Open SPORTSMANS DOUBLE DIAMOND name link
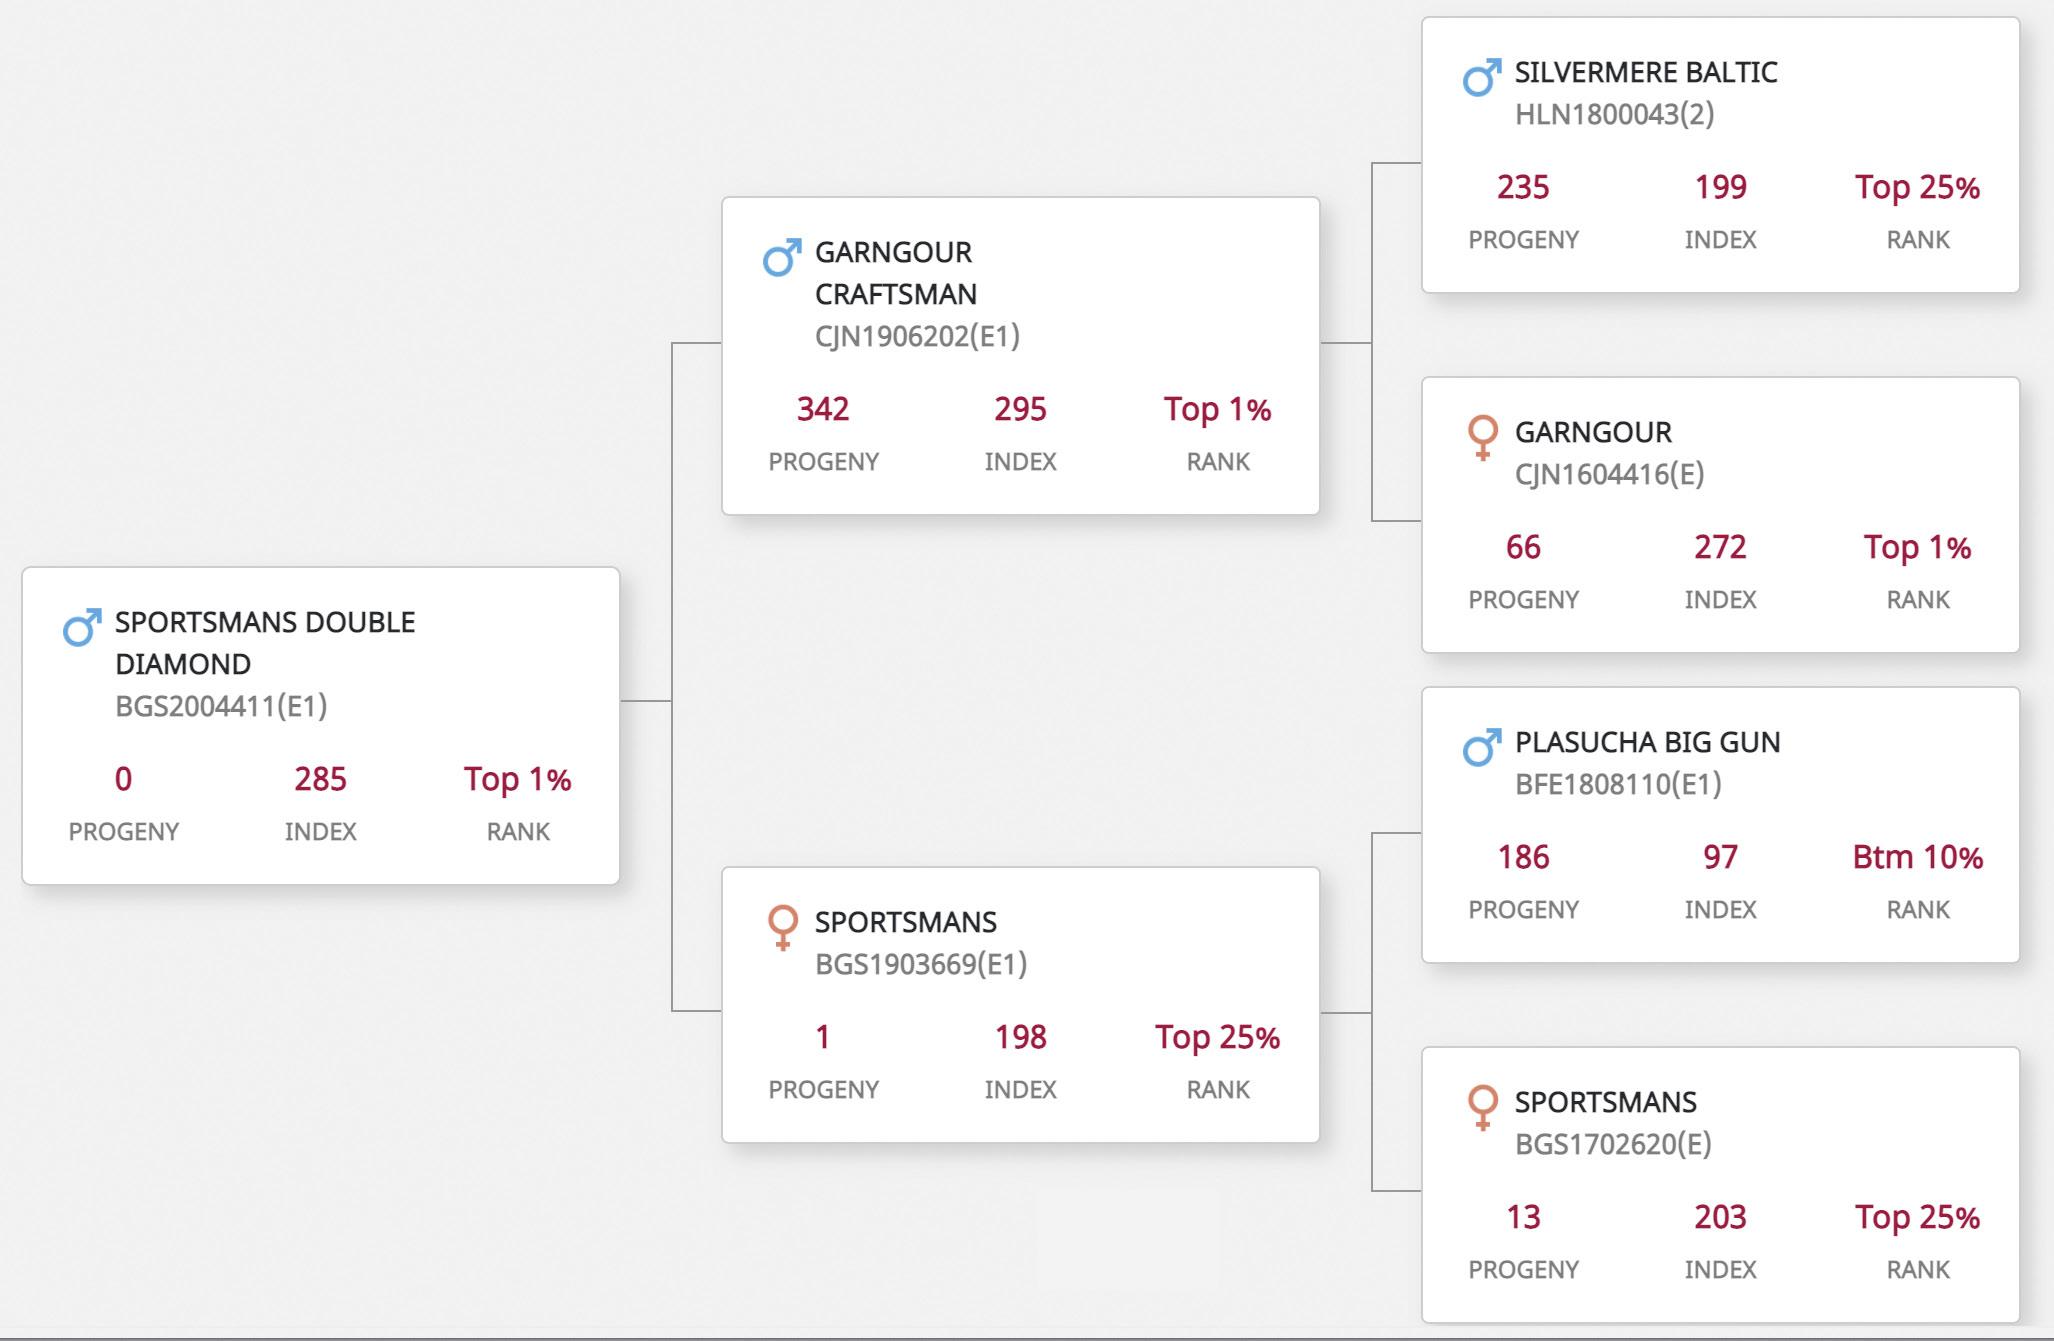 click(265, 643)
